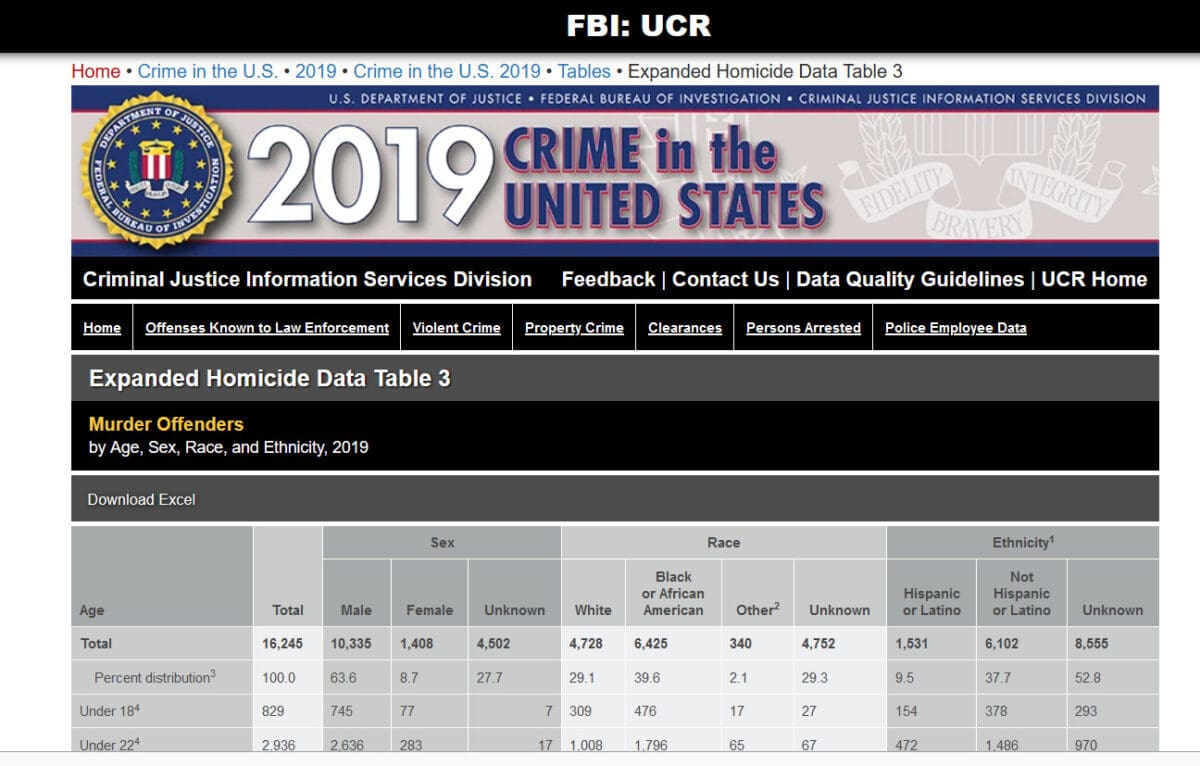Viewport: 1200px width, 766px height.
Task: Click the Percent distribution row label
Action: click(154, 677)
